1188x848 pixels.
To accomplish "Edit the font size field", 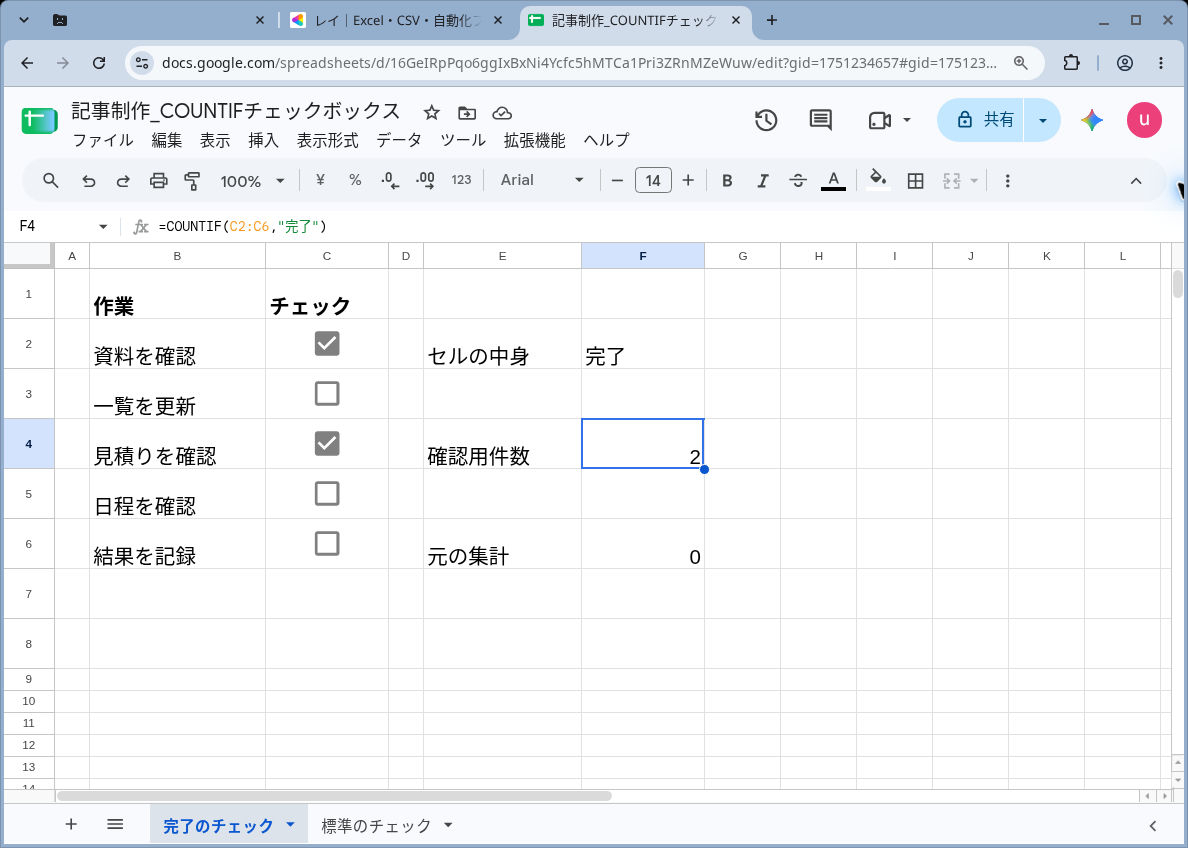I will pyautogui.click(x=653, y=180).
